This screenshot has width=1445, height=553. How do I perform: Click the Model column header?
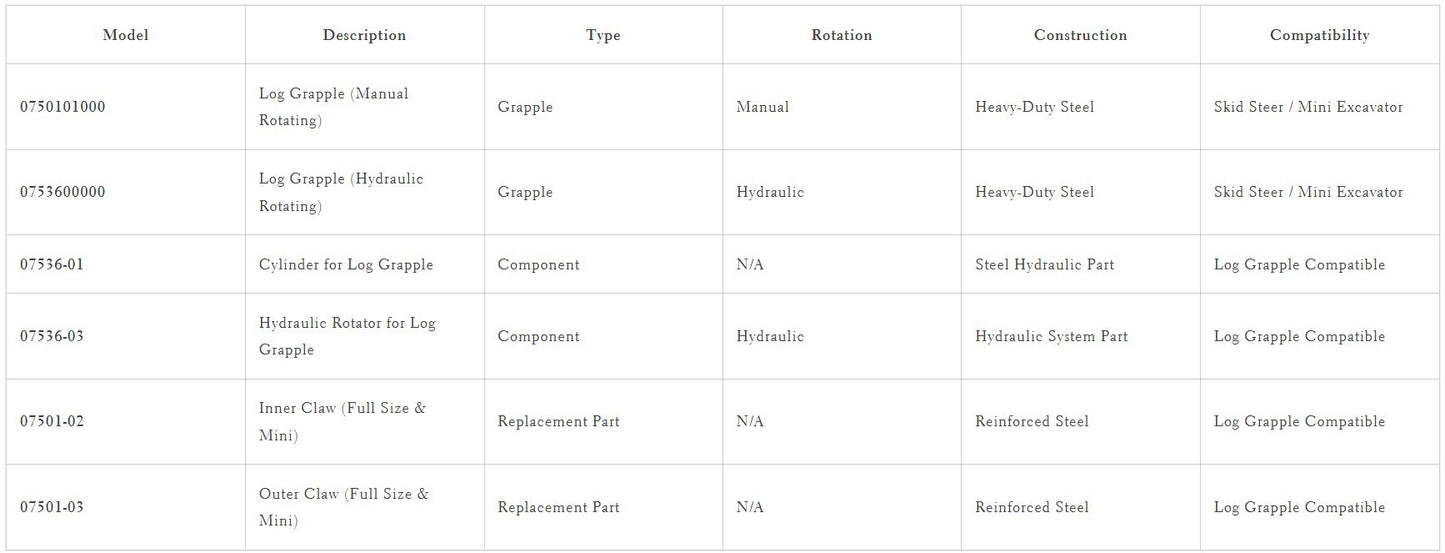click(x=126, y=35)
